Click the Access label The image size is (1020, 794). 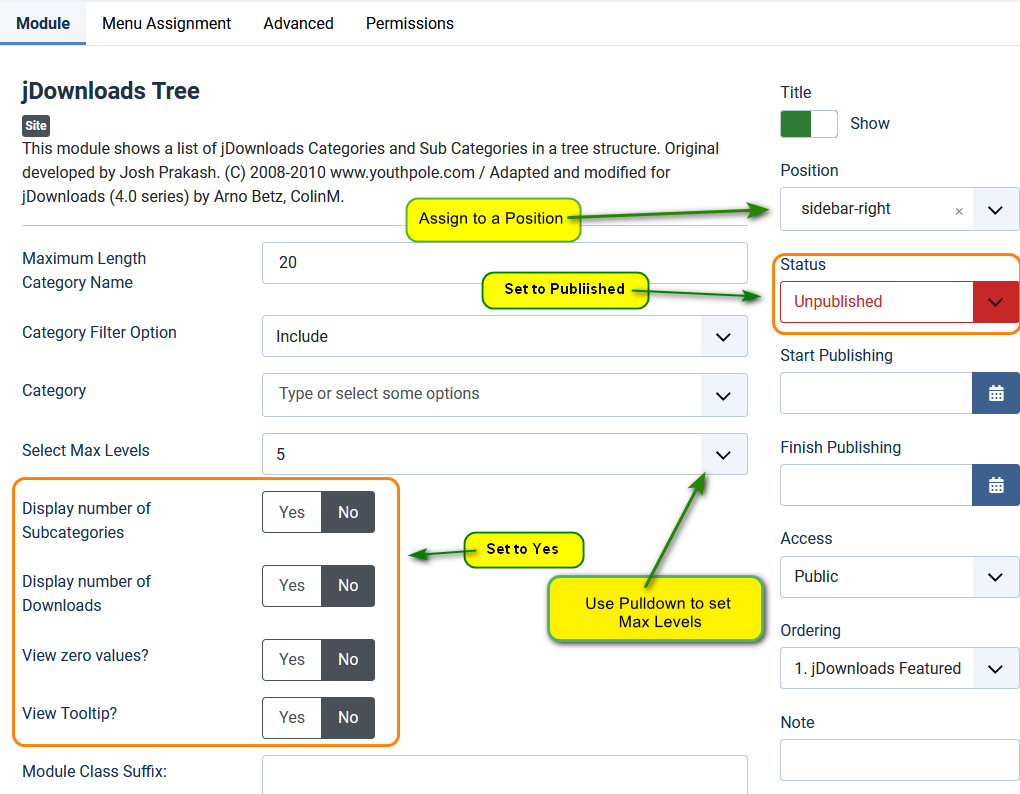click(x=806, y=538)
